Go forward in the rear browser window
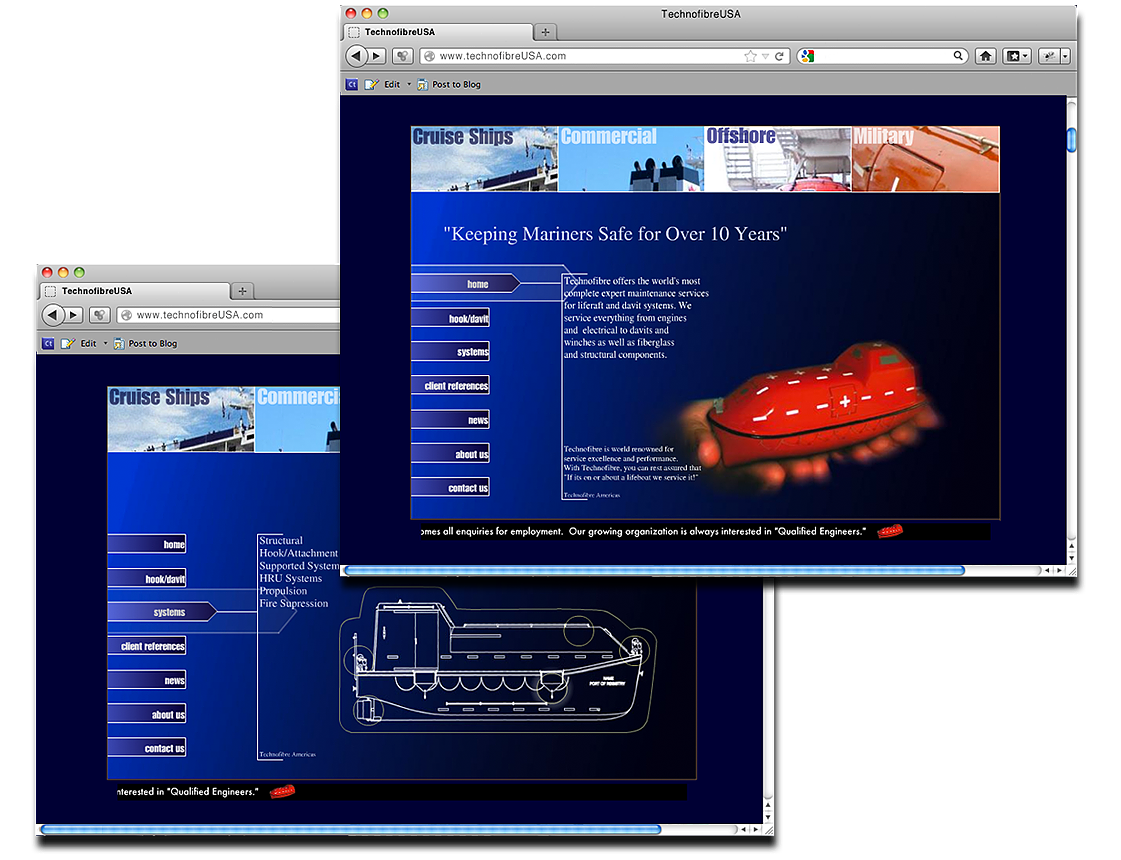The width and height of the screenshot is (1121, 860). point(73,315)
